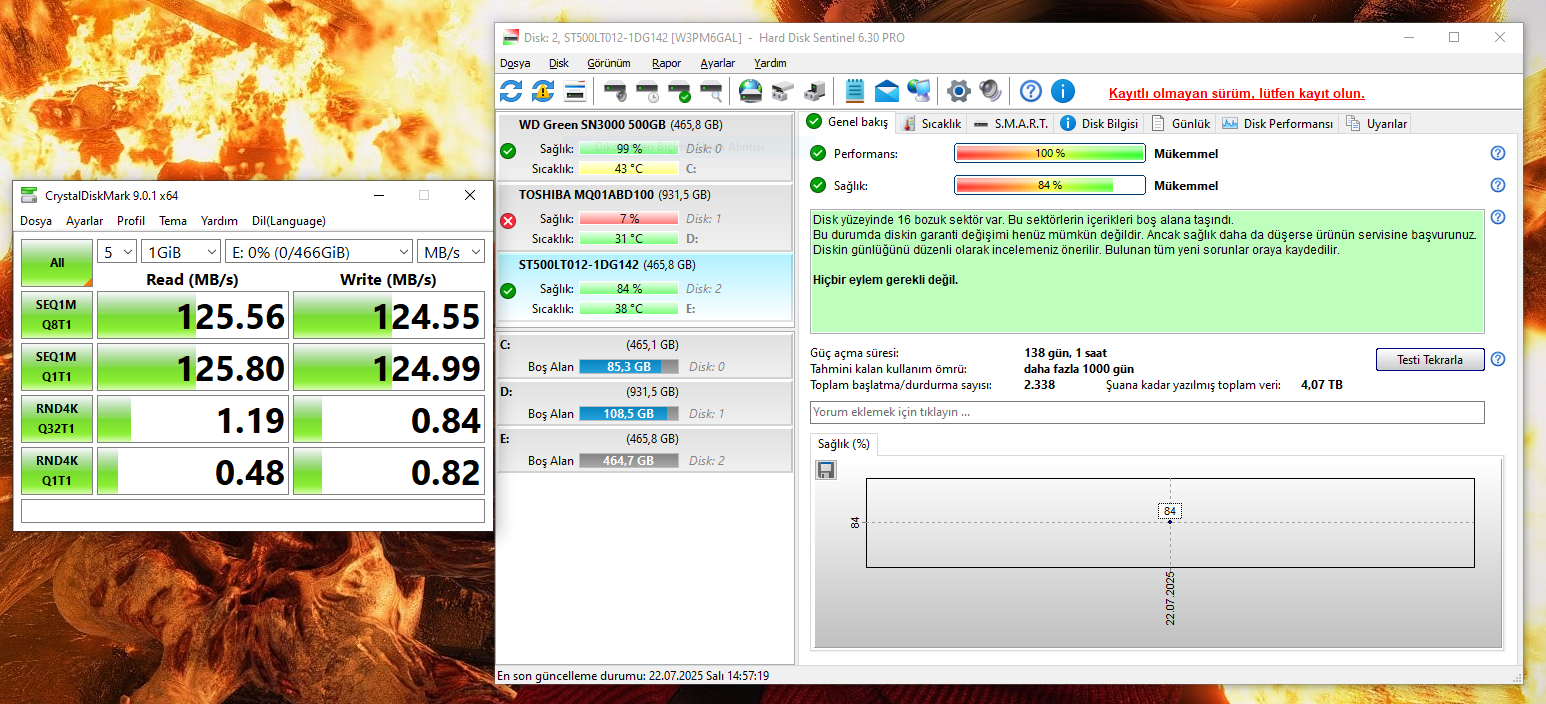Open Dil(Language) menu in CrystalDiskMark

pos(289,221)
